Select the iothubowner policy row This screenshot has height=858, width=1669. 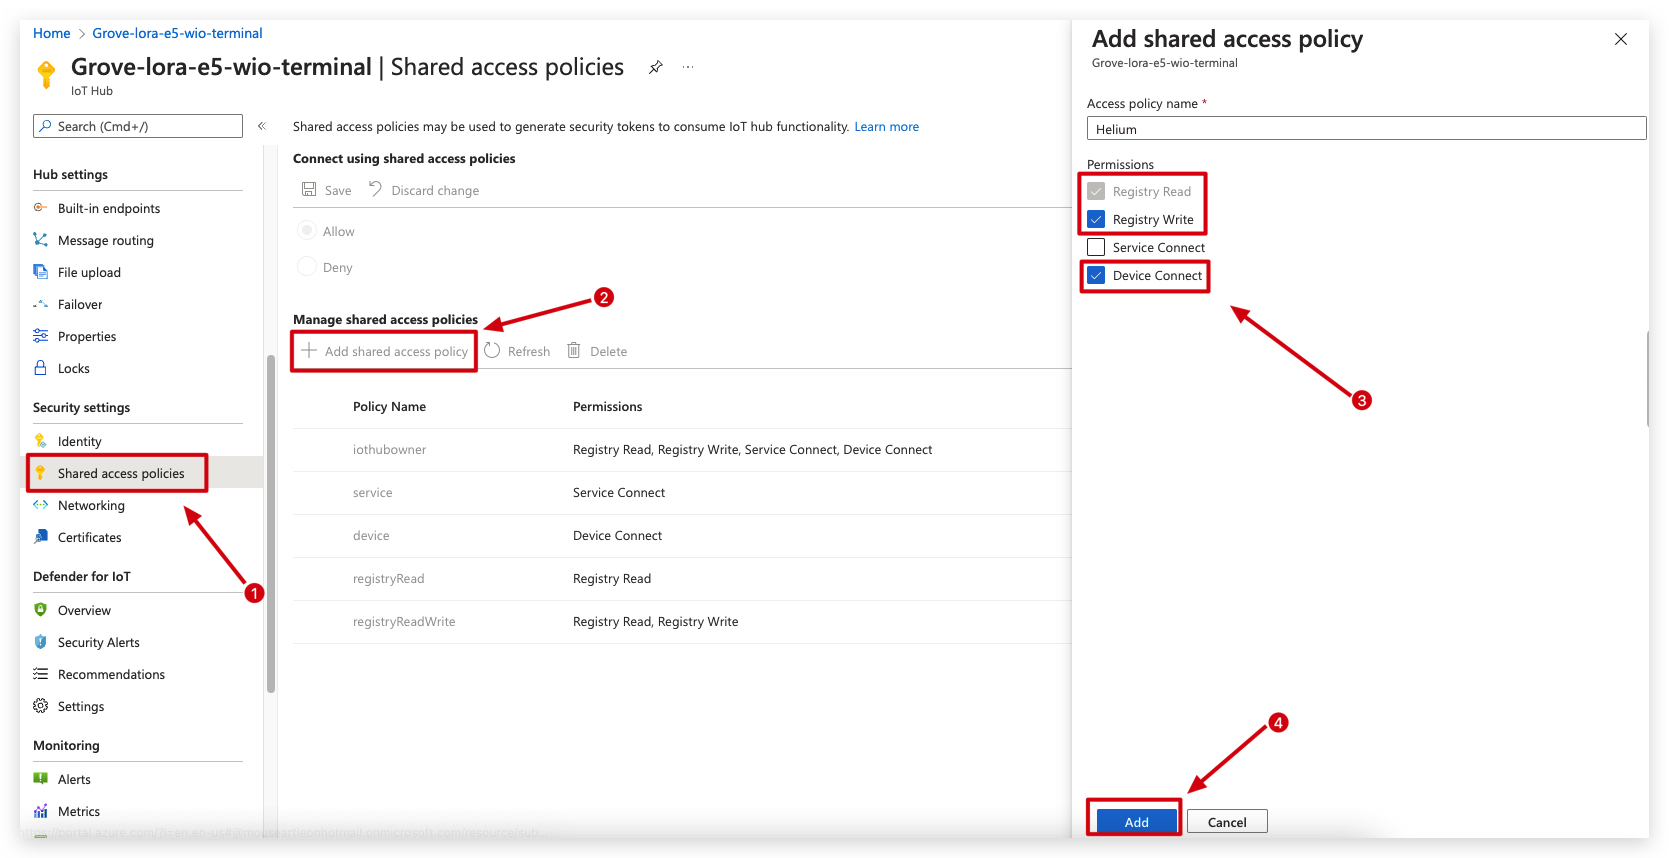click(682, 450)
